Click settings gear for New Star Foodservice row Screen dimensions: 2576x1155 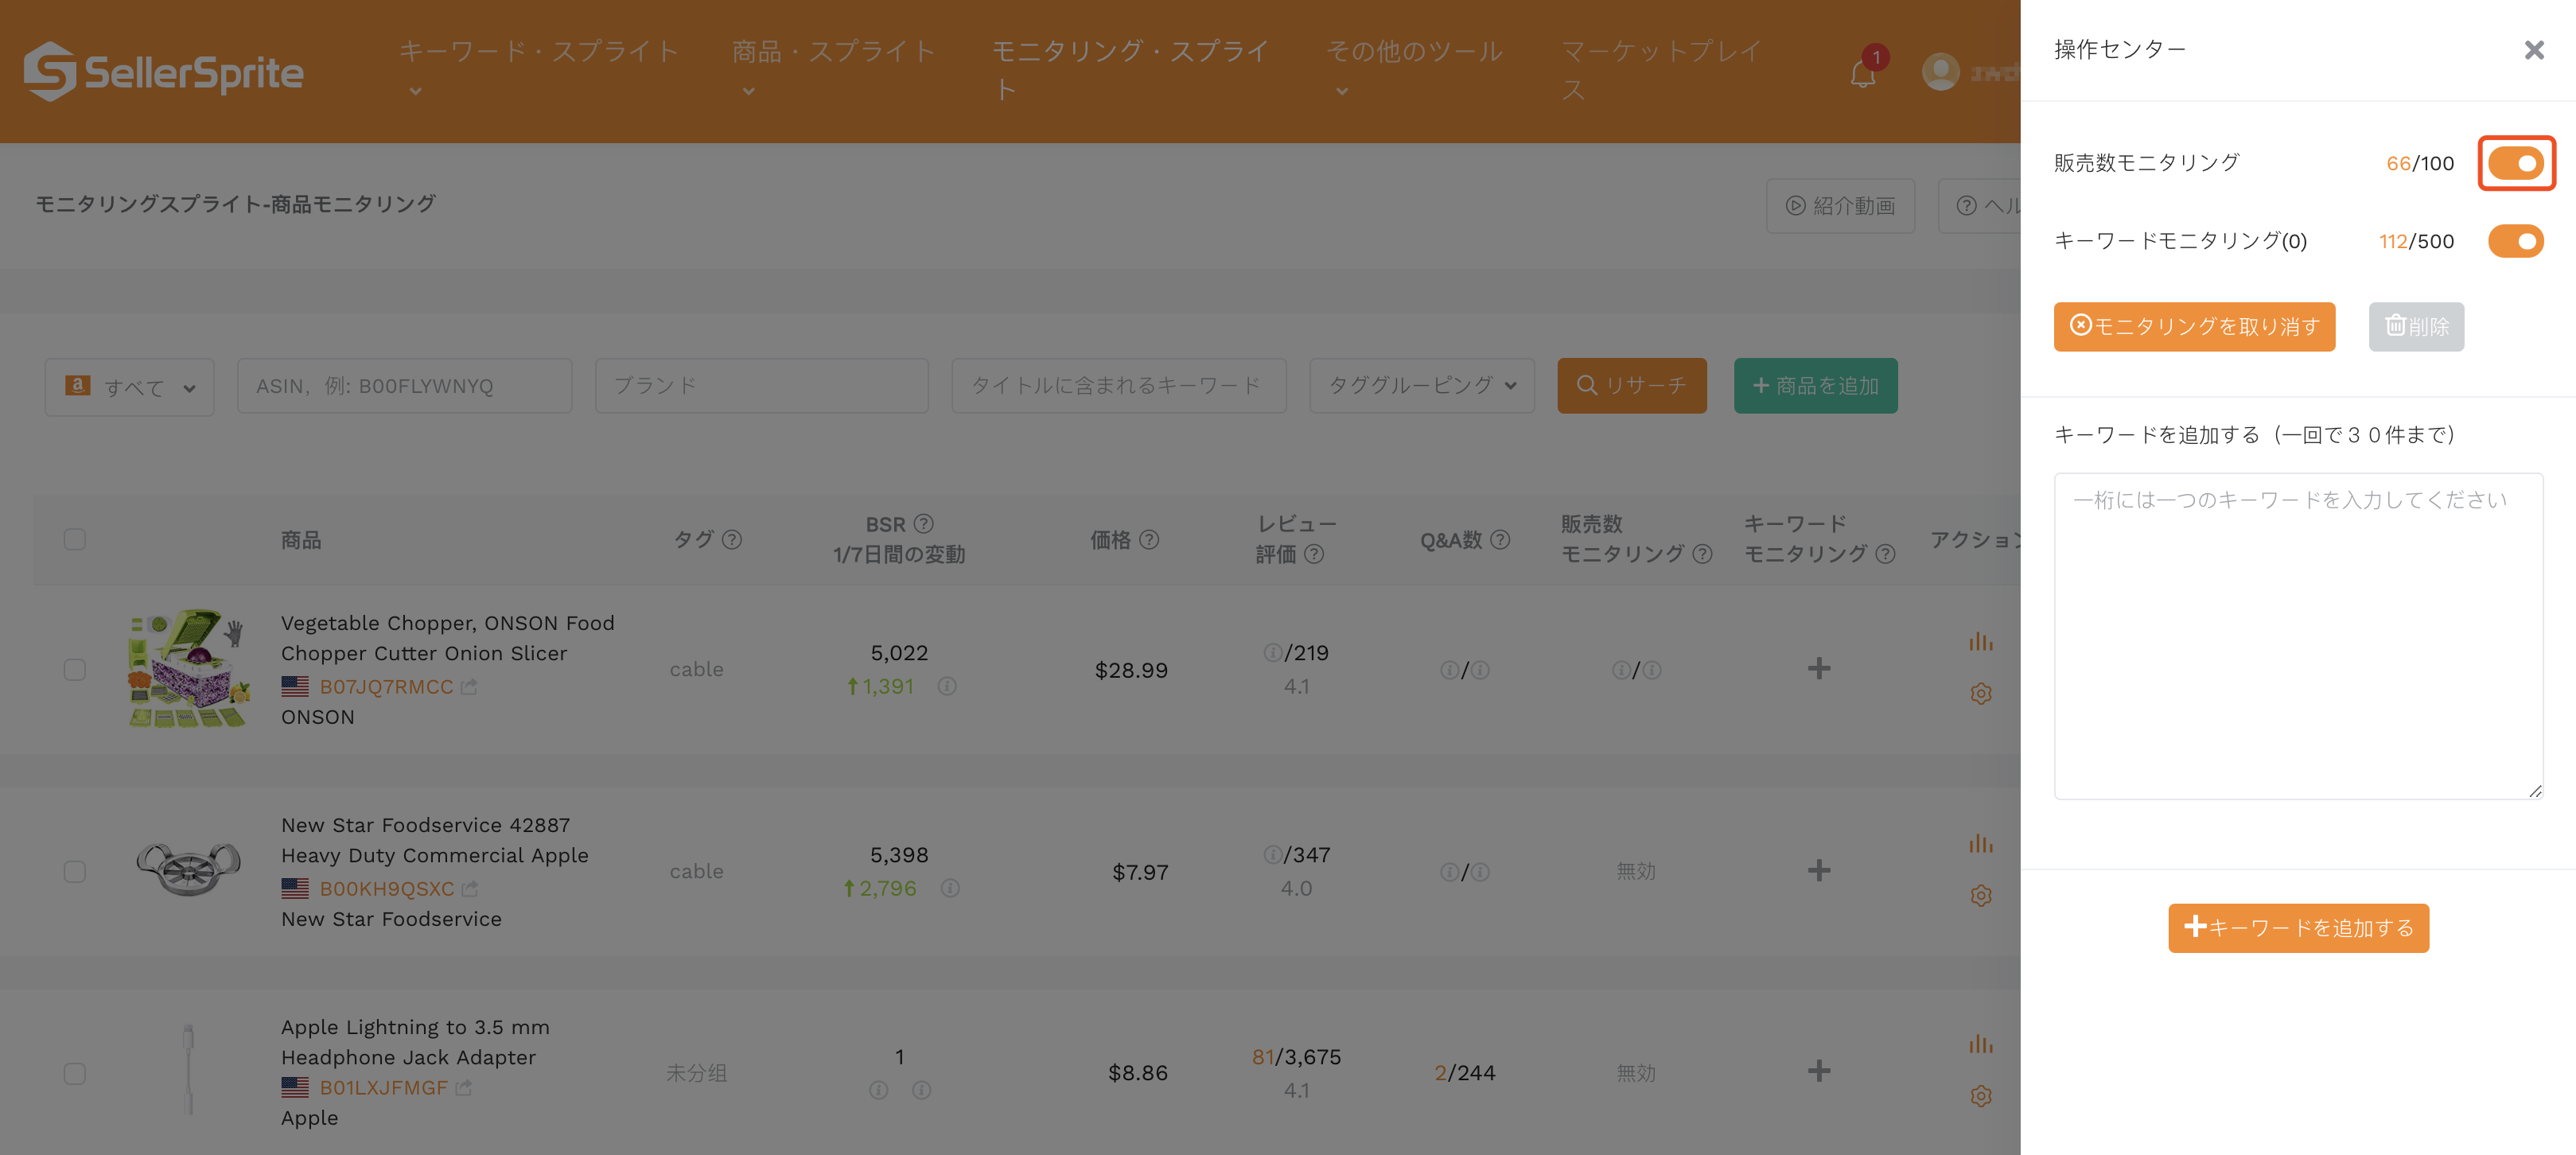[1980, 896]
